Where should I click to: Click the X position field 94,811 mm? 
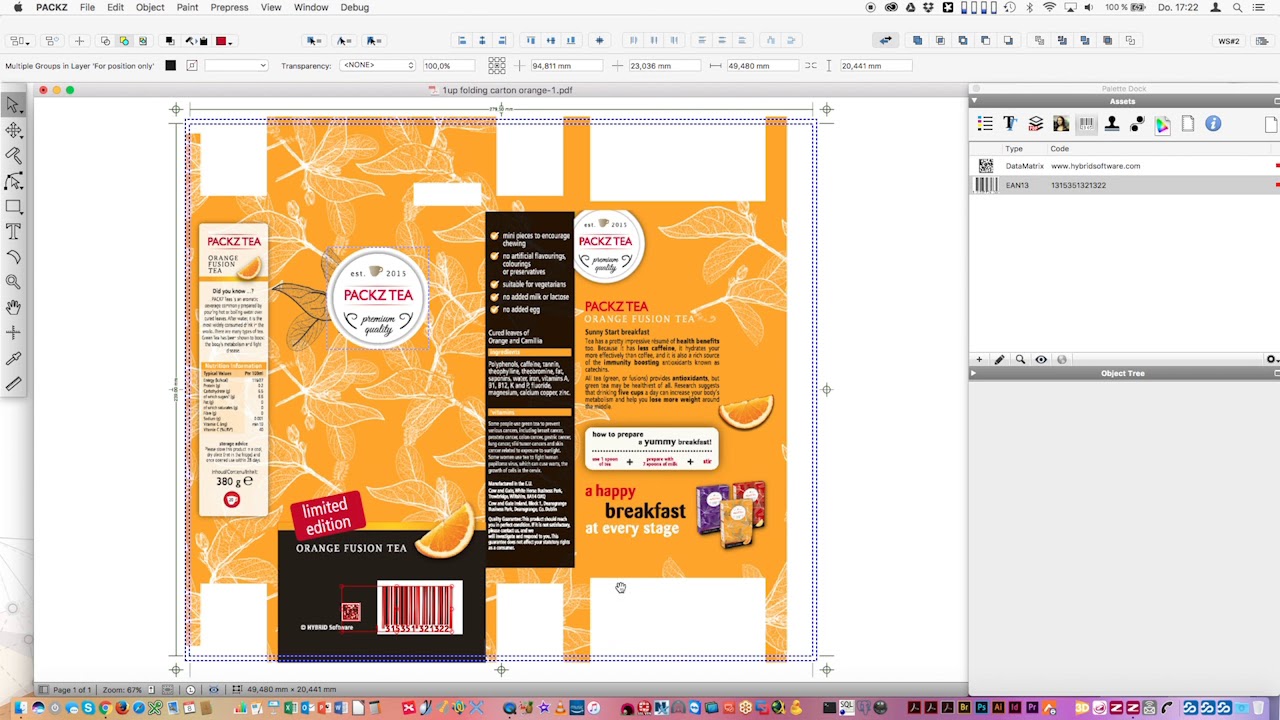(x=565, y=66)
